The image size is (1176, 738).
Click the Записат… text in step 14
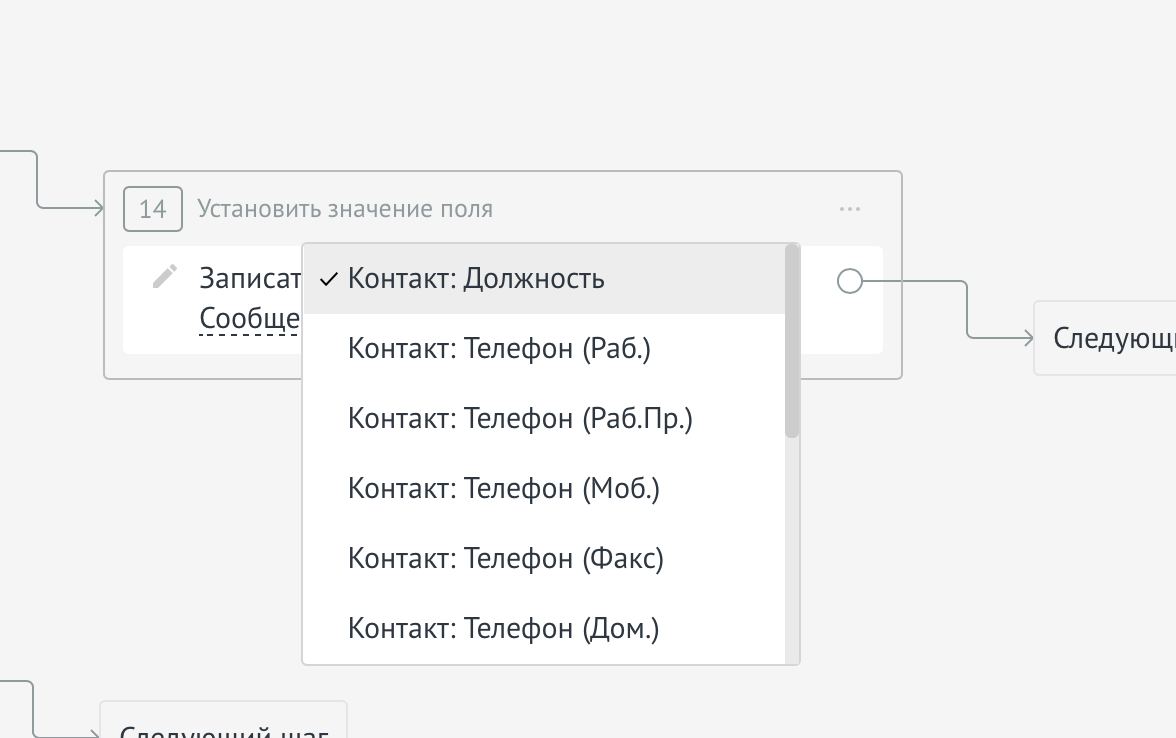[x=250, y=278]
